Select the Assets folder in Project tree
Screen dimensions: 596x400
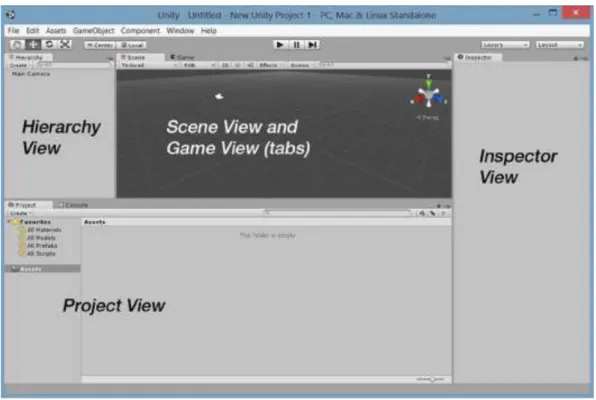coord(43,269)
